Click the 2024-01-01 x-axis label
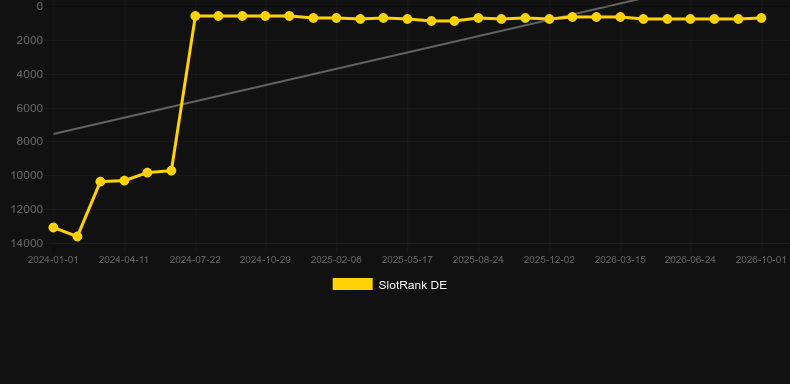Screen dimensions: 790x384 click(53, 260)
